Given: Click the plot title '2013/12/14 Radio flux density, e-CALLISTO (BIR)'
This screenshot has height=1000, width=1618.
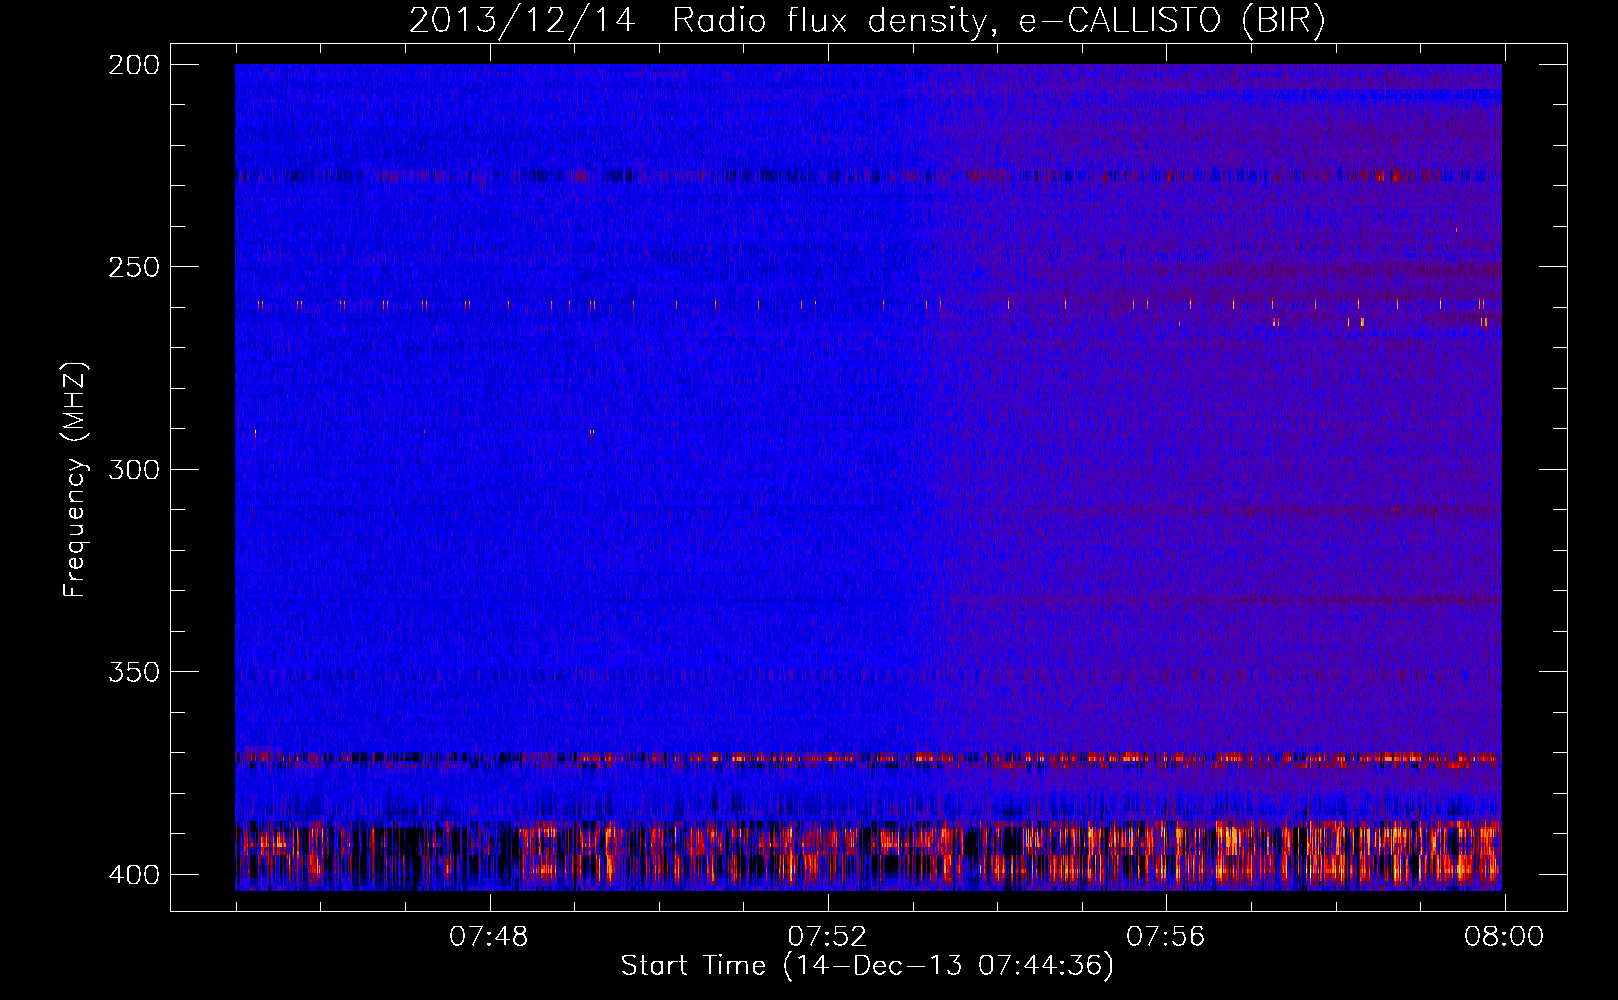Looking at the screenshot, I should pos(867,20).
